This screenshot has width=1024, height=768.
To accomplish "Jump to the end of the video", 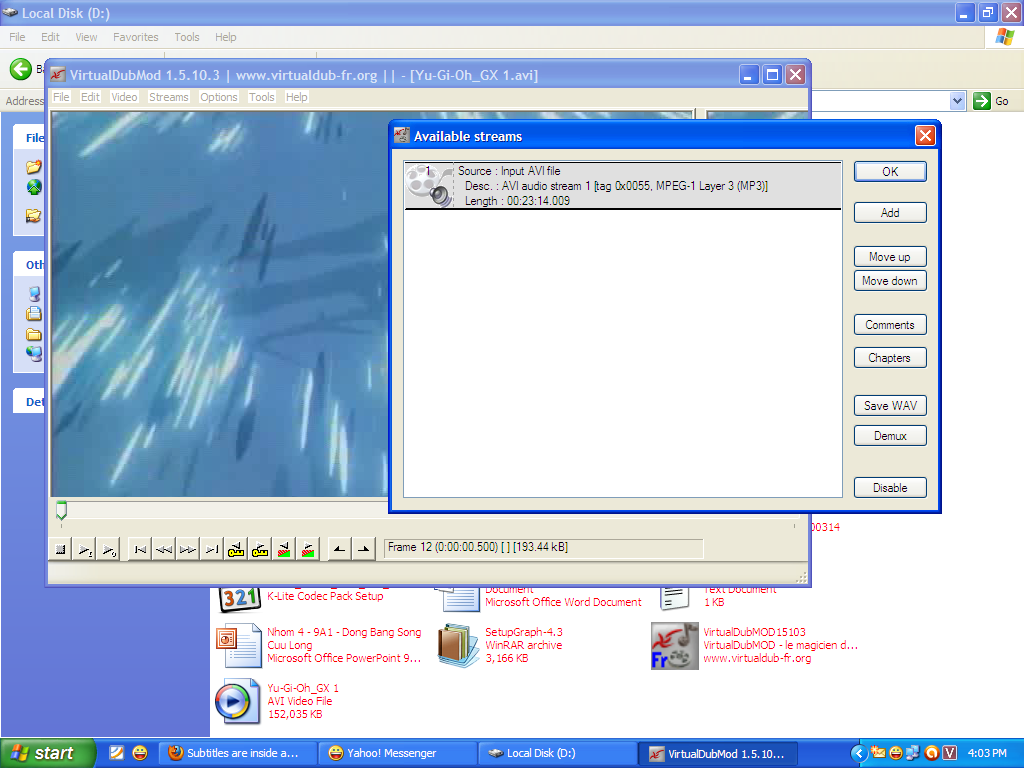I will [212, 549].
